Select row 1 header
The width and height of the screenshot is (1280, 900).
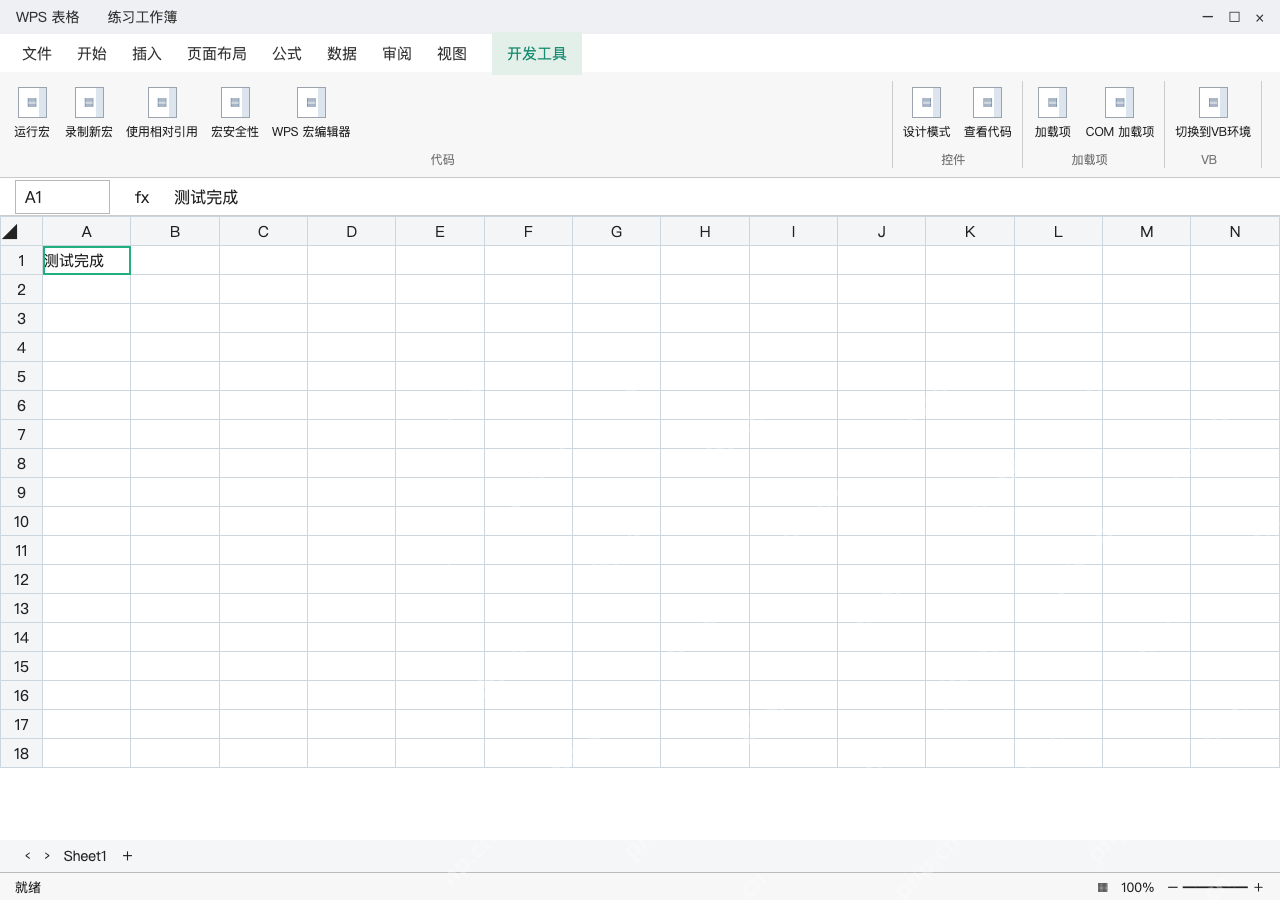(x=21, y=260)
